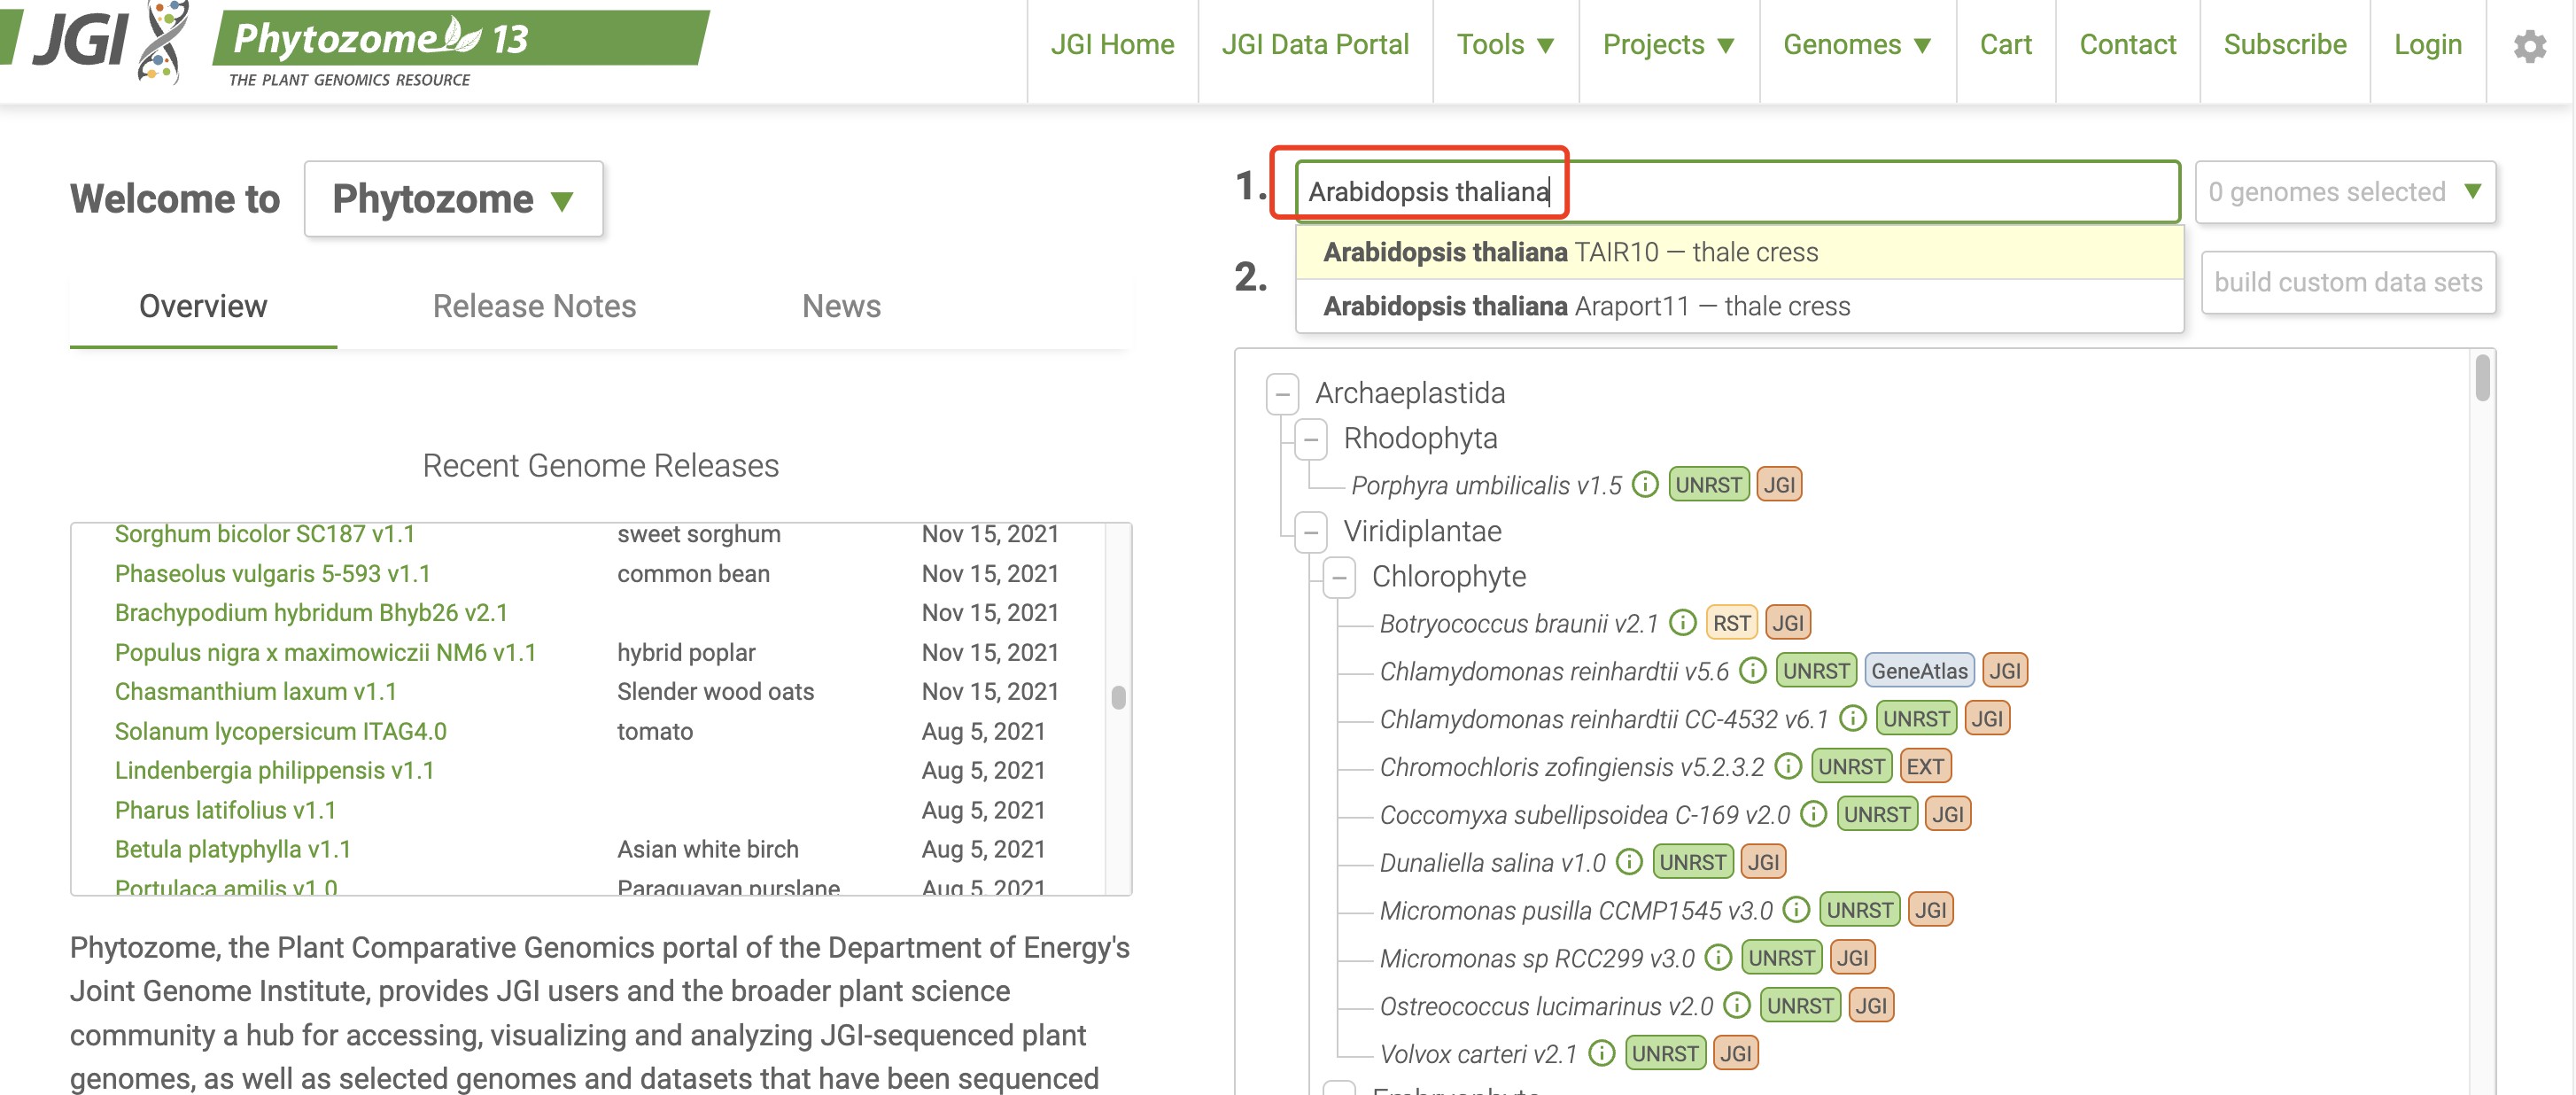Click JGI badge next to Micromonas pusilla

(1930, 910)
